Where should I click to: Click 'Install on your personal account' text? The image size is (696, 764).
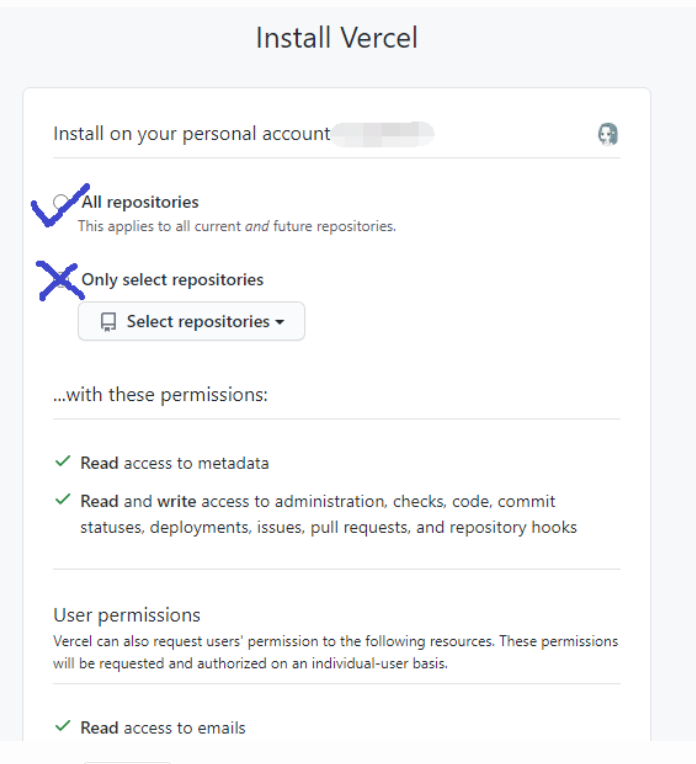click(191, 133)
